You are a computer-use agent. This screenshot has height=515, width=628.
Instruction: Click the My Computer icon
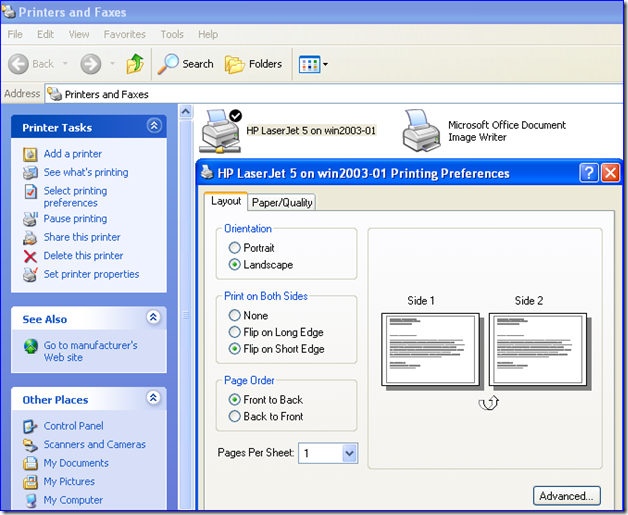click(x=31, y=501)
